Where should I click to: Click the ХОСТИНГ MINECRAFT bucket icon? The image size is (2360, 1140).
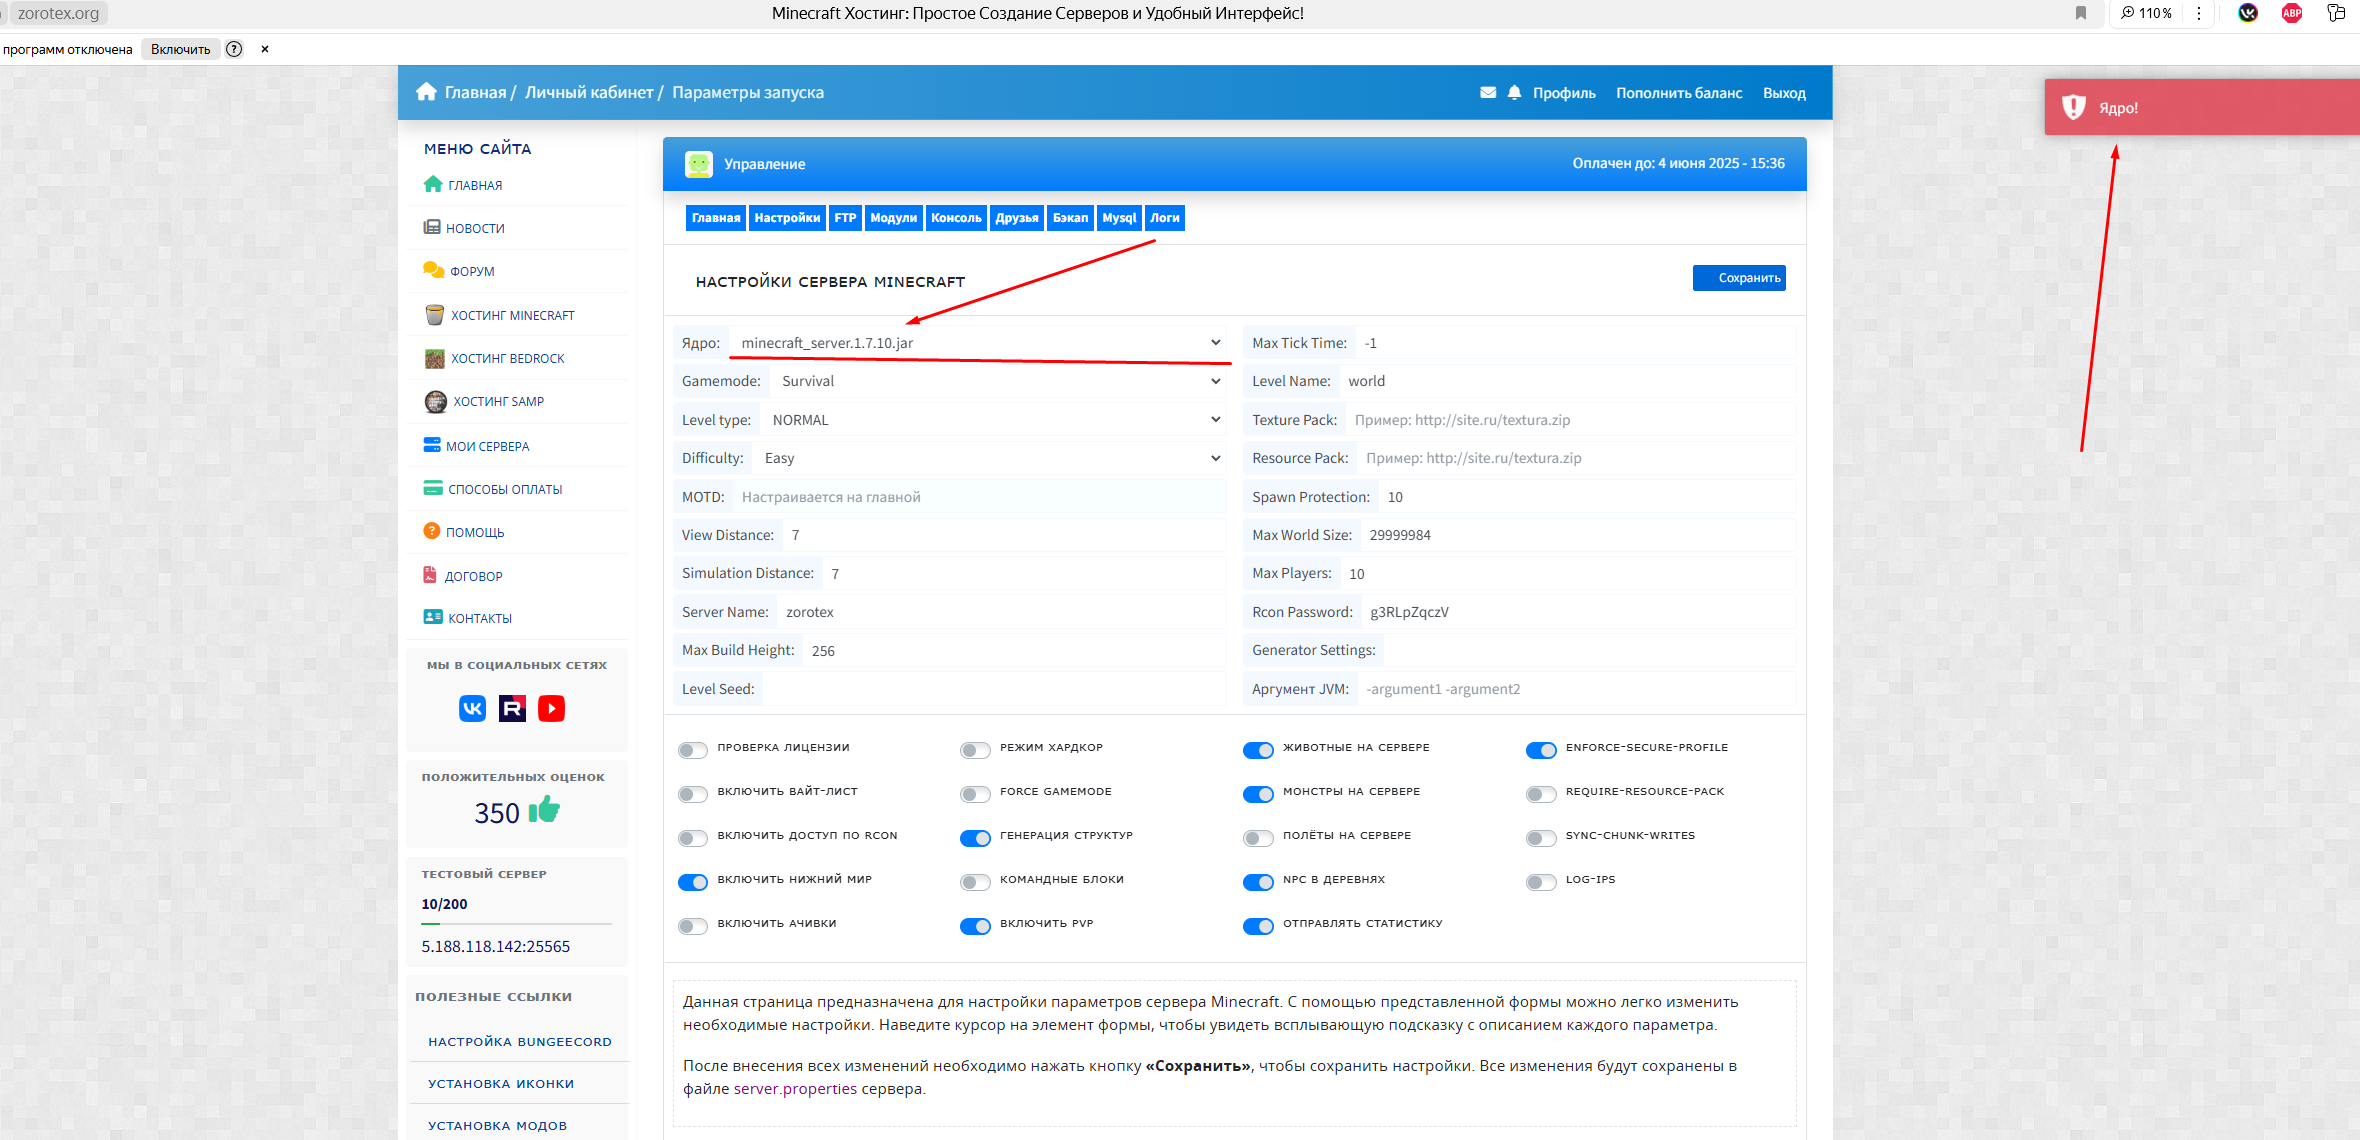pos(434,314)
